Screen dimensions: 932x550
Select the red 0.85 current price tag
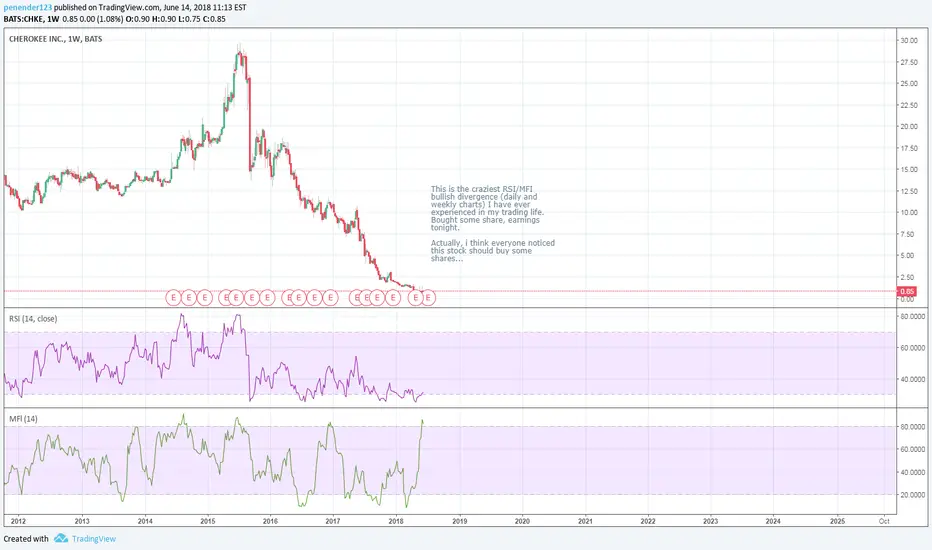tap(907, 291)
